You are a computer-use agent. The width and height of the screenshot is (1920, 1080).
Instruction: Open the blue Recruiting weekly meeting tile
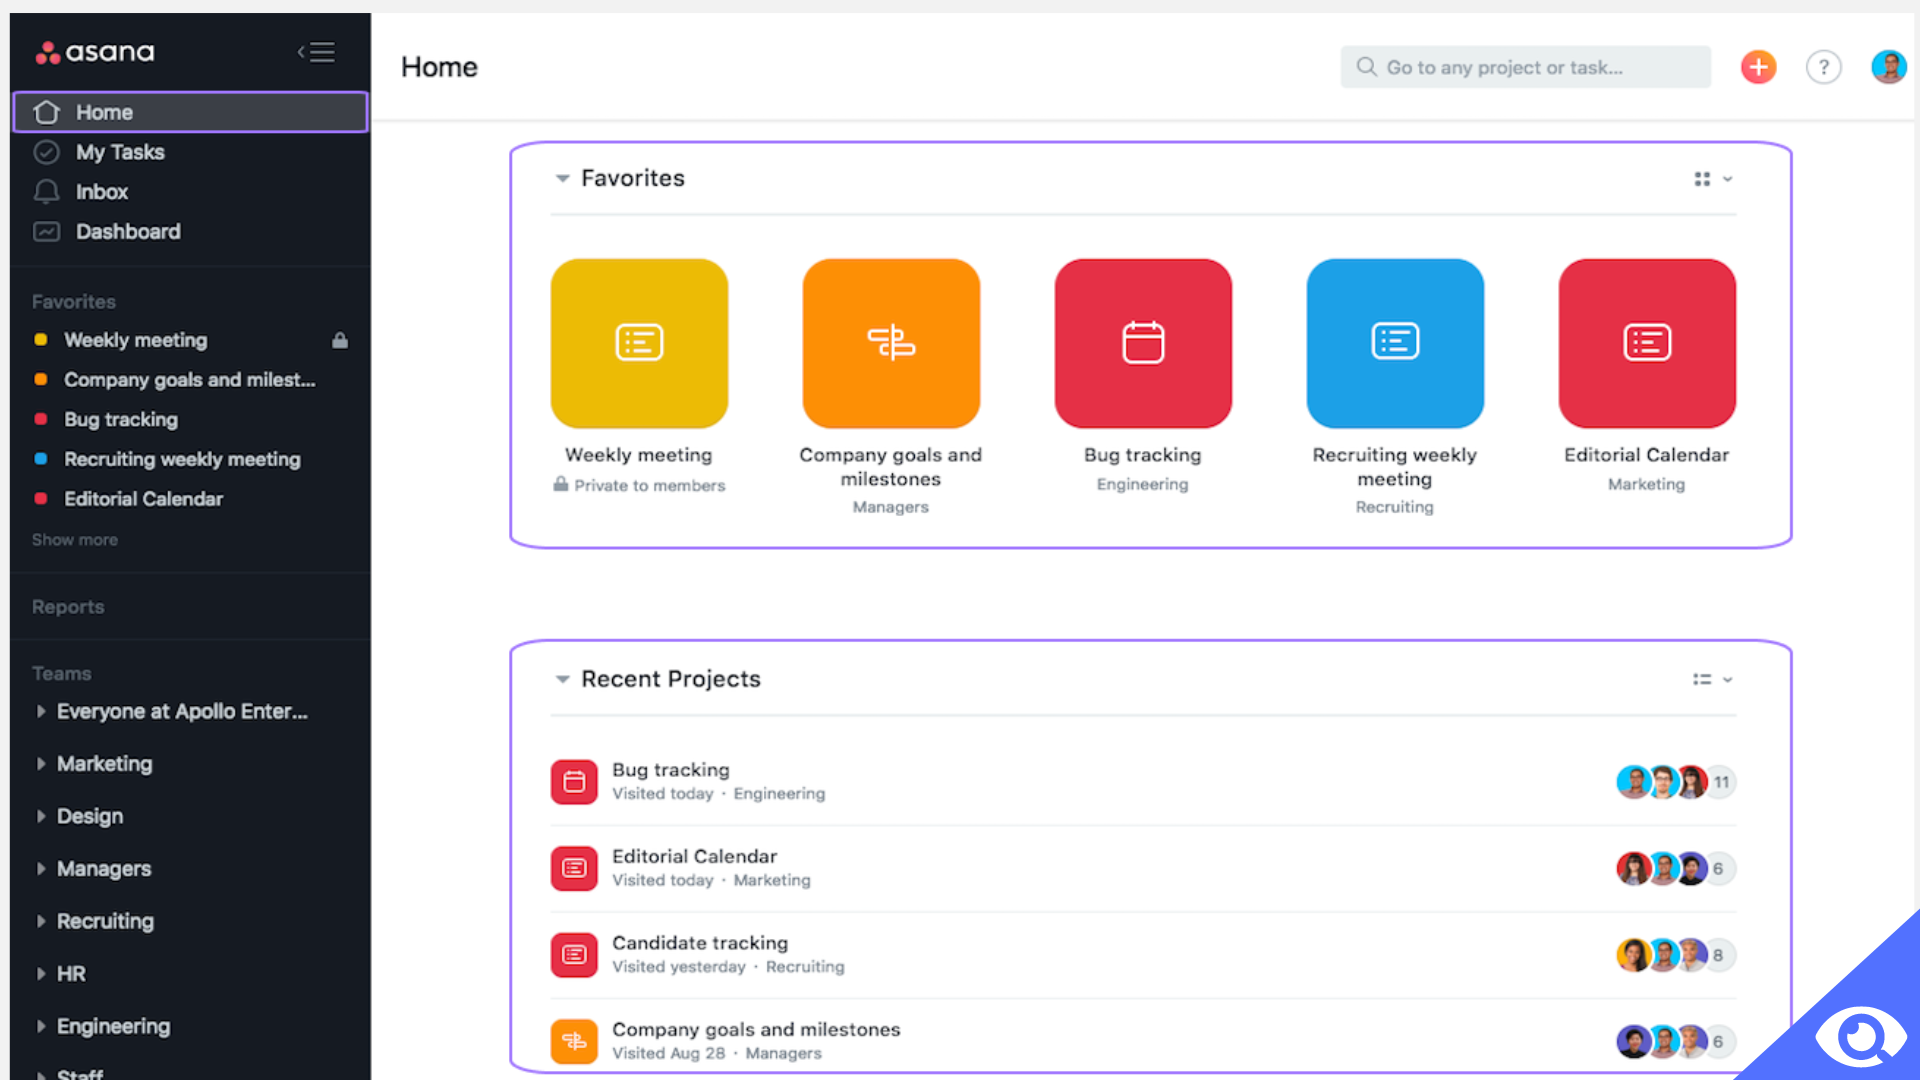pyautogui.click(x=1395, y=343)
